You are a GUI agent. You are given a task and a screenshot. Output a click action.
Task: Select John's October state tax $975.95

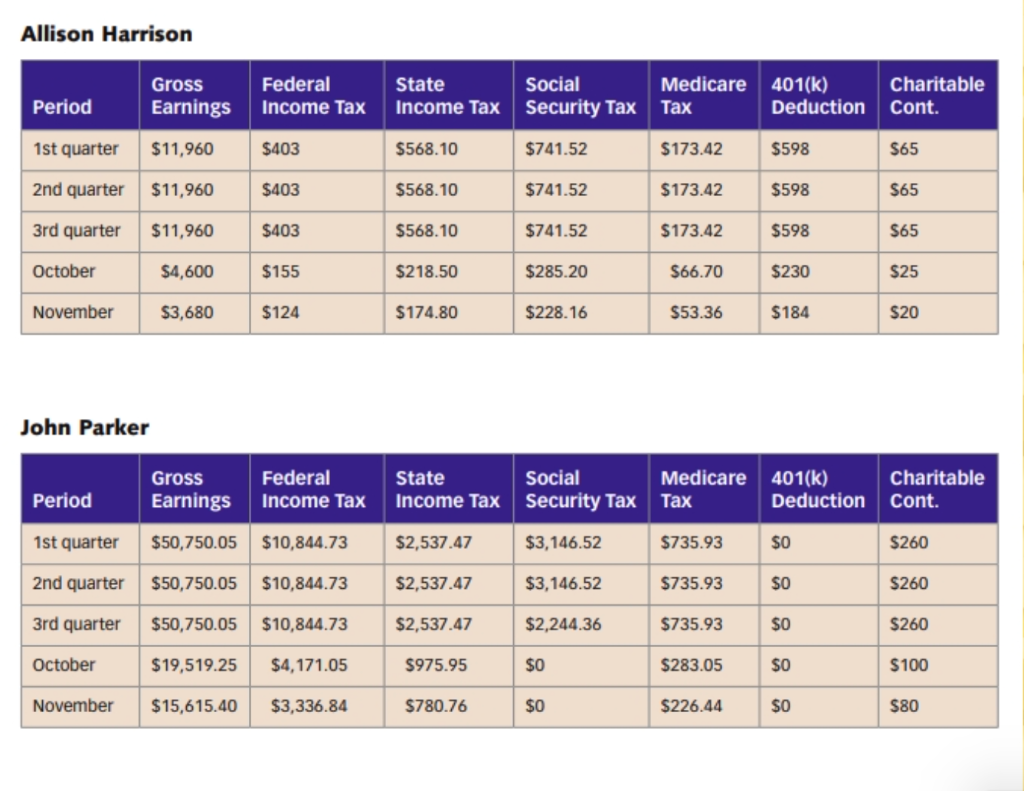pos(436,665)
